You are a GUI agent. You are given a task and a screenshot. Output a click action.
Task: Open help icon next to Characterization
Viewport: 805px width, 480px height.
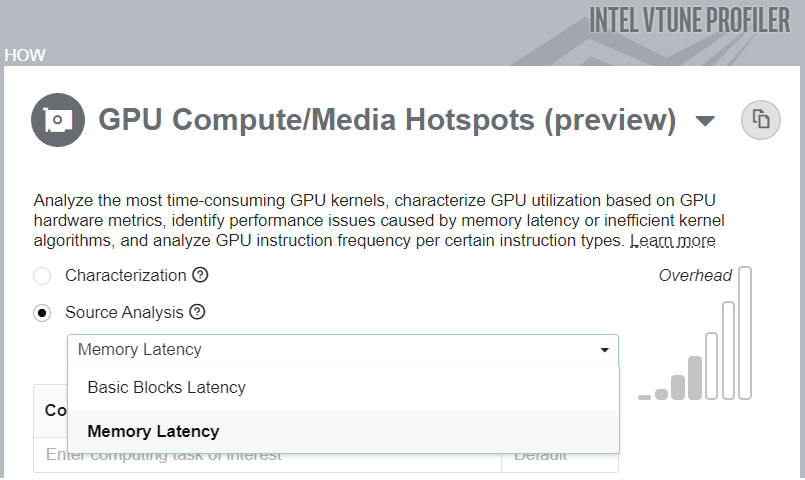coord(200,275)
